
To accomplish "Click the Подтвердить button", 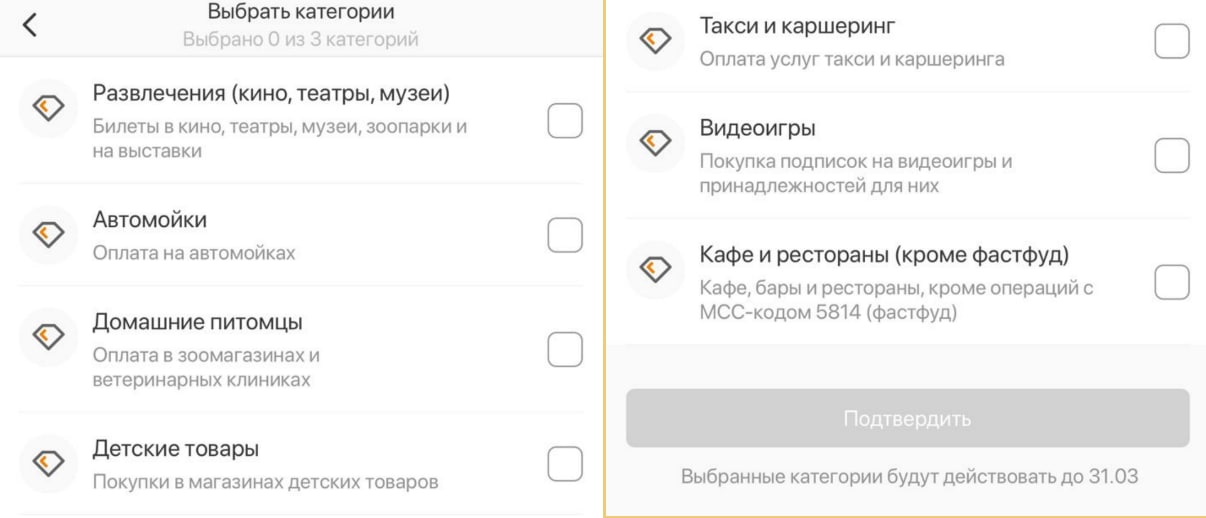I will [908, 418].
